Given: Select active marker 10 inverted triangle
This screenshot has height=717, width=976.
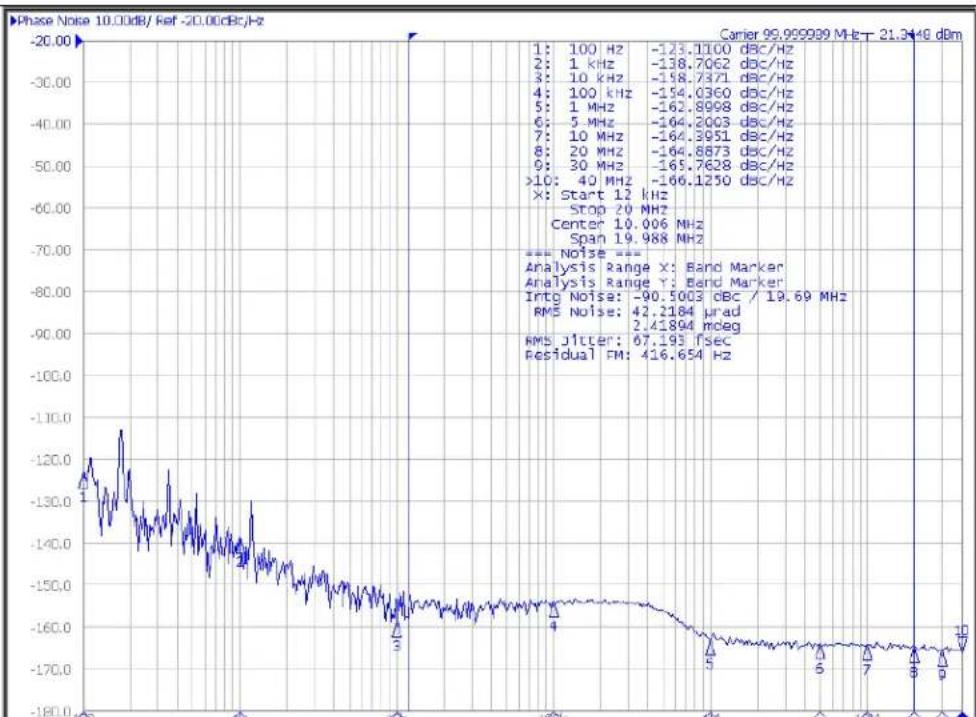Looking at the screenshot, I should tap(962, 642).
